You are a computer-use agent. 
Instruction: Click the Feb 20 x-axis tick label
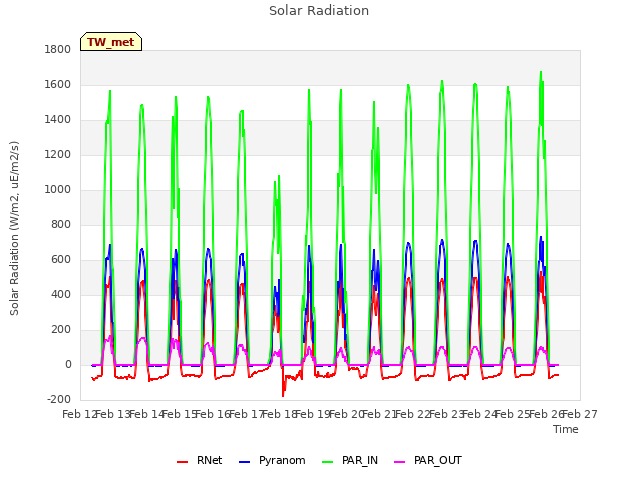coord(346,415)
